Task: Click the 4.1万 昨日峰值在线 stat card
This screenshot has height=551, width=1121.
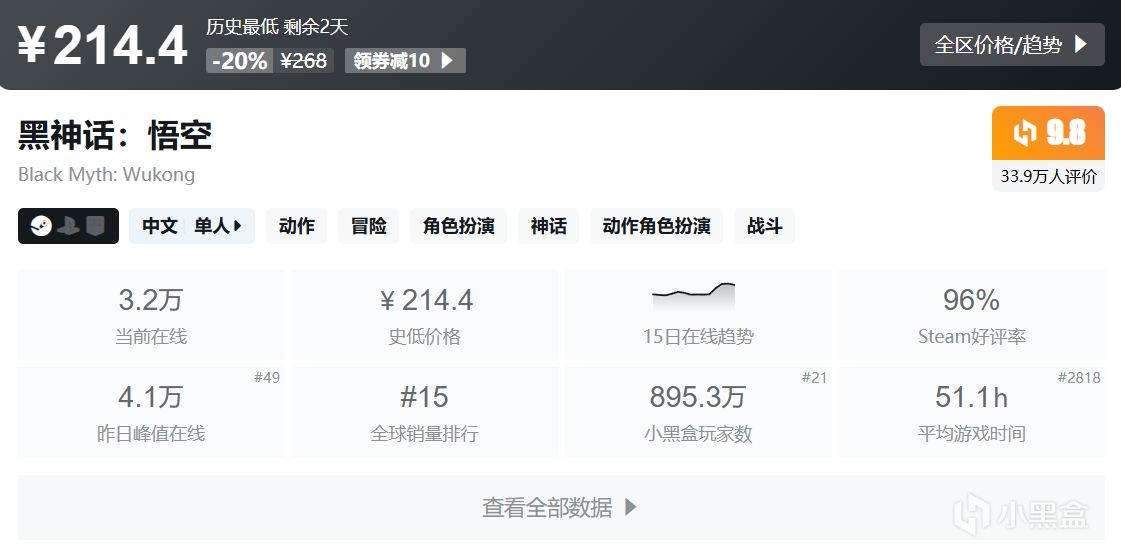Action: point(151,412)
